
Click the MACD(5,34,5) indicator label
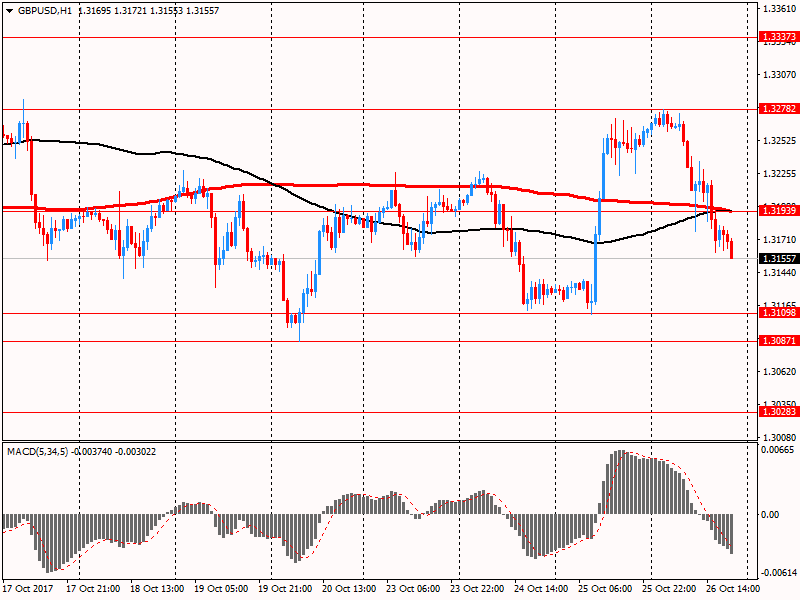tap(37, 452)
